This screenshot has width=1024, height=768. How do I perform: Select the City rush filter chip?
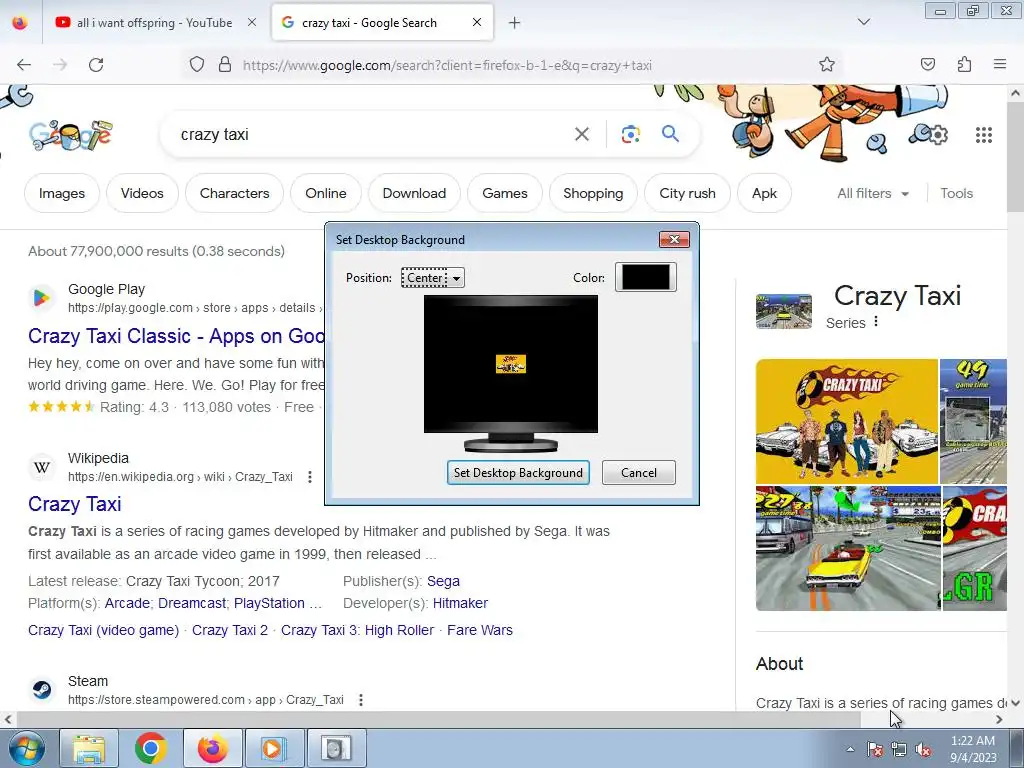687,193
